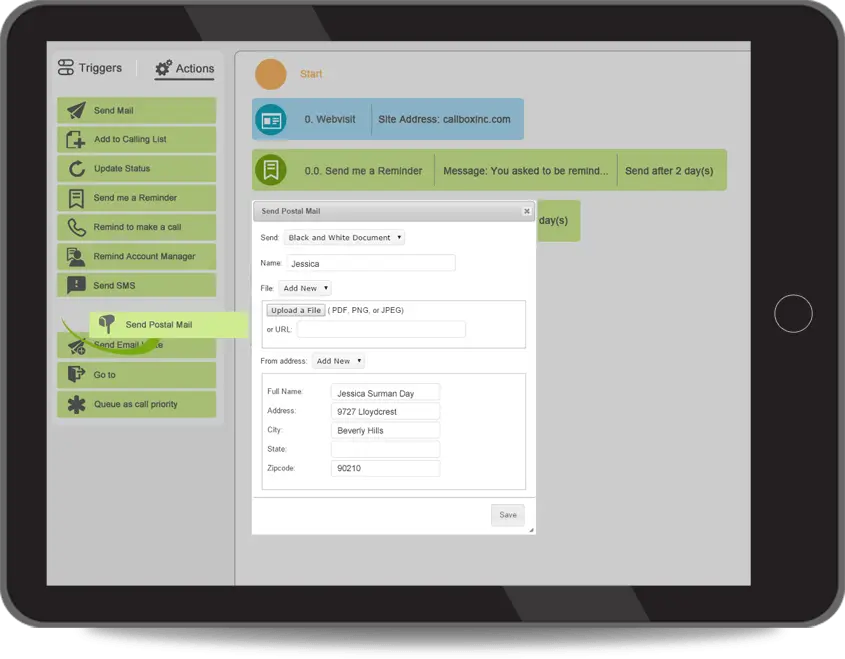Pick Send me a Reminder in sidebar
This screenshot has width=845, height=659.
point(136,198)
